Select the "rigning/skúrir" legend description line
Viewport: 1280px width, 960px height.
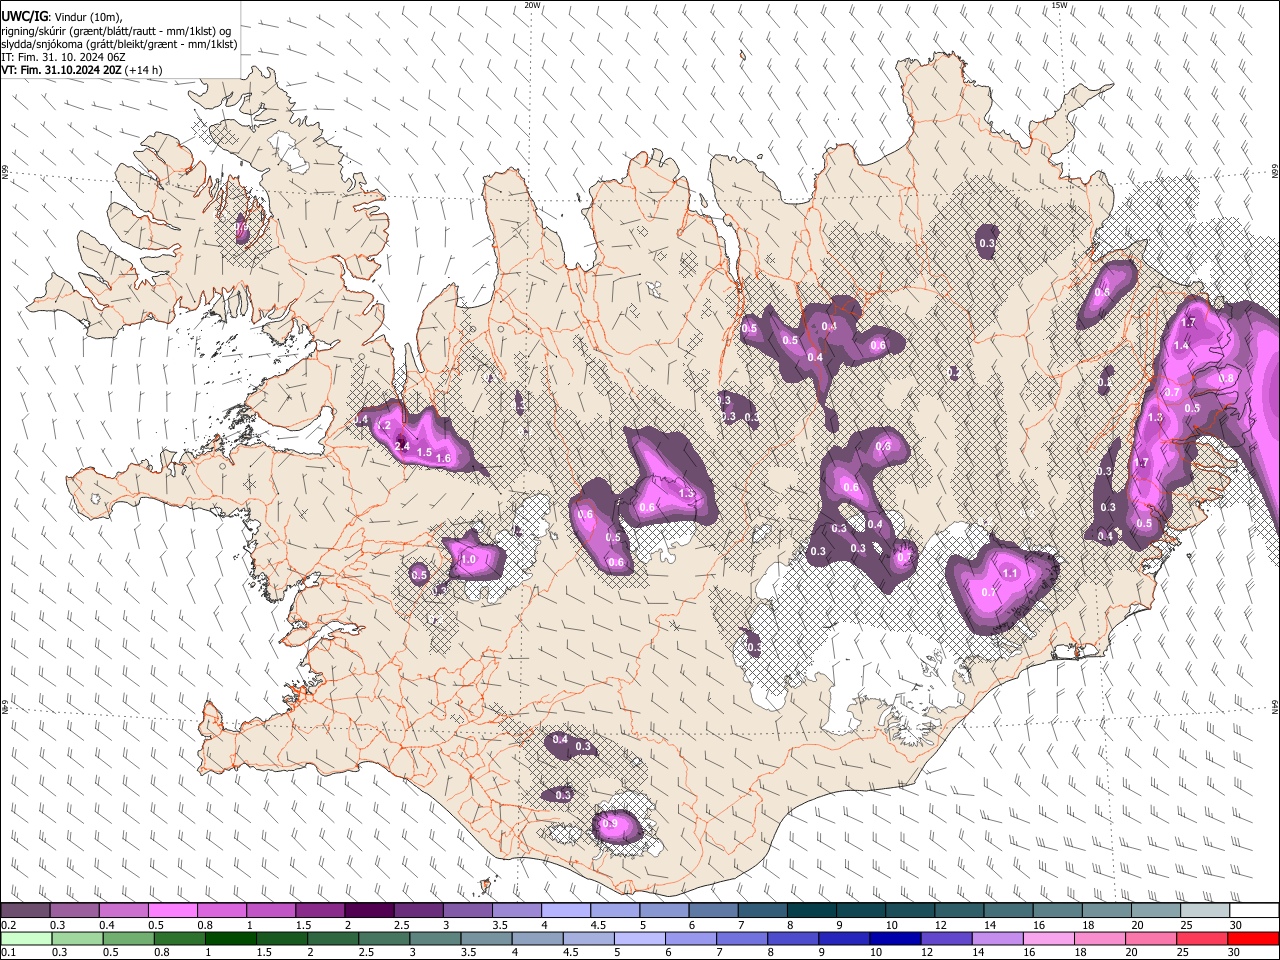click(116, 31)
